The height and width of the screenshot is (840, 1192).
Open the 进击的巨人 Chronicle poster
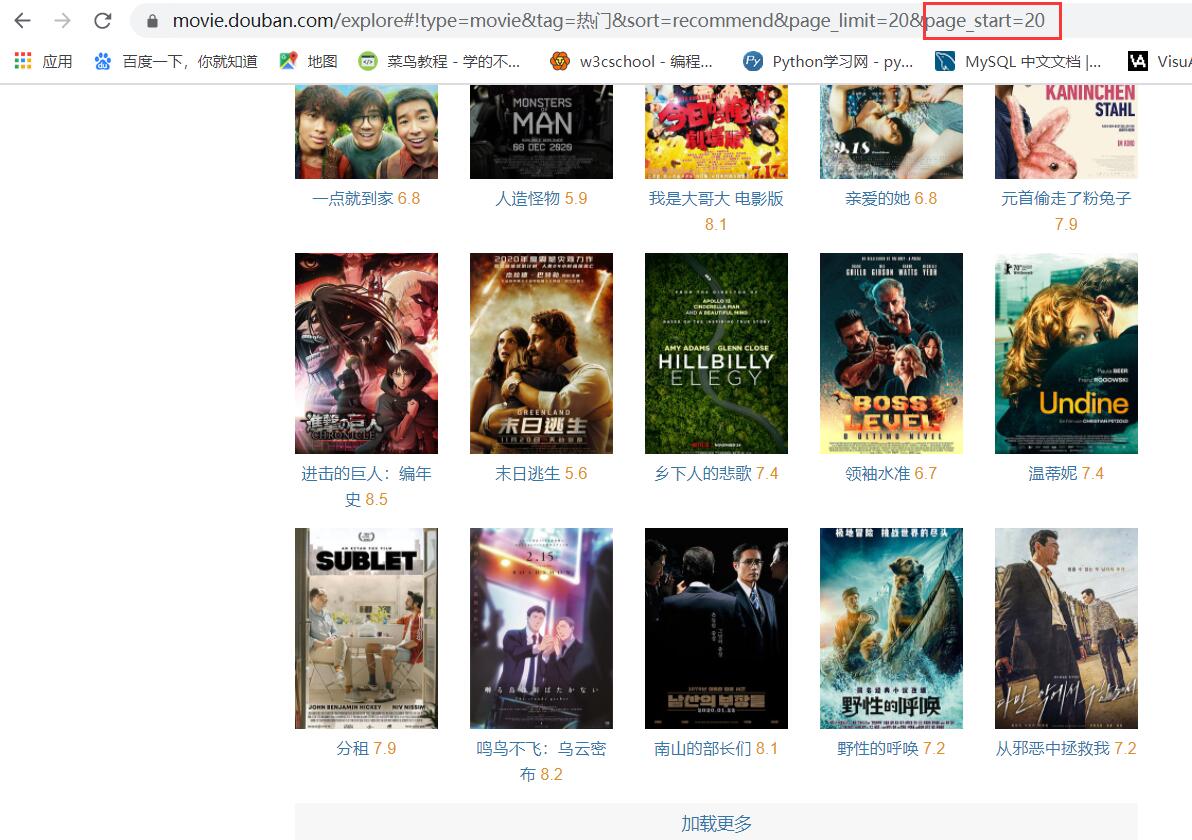point(366,353)
